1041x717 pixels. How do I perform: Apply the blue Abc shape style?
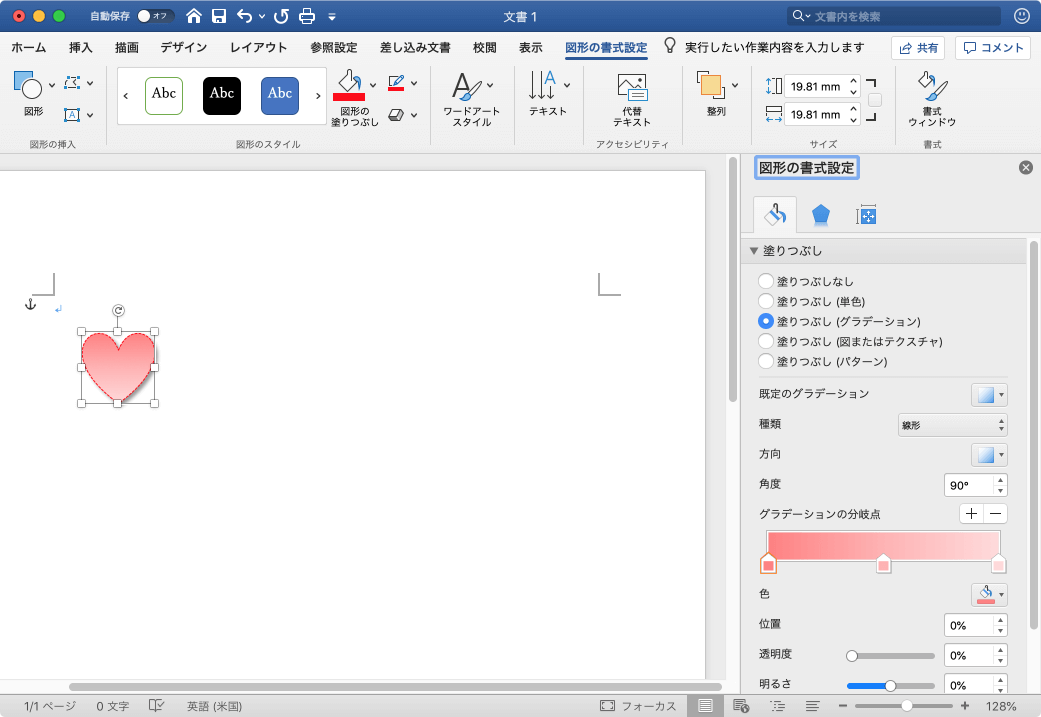280,96
